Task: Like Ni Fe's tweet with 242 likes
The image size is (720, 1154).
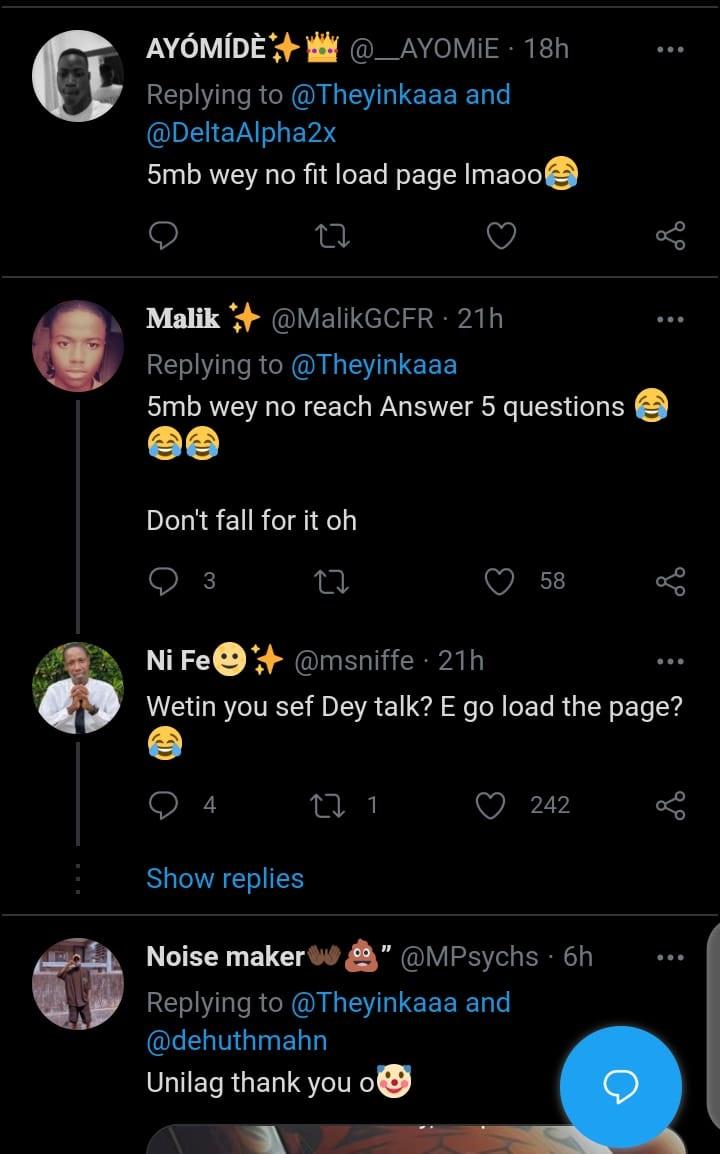Action: coord(491,805)
